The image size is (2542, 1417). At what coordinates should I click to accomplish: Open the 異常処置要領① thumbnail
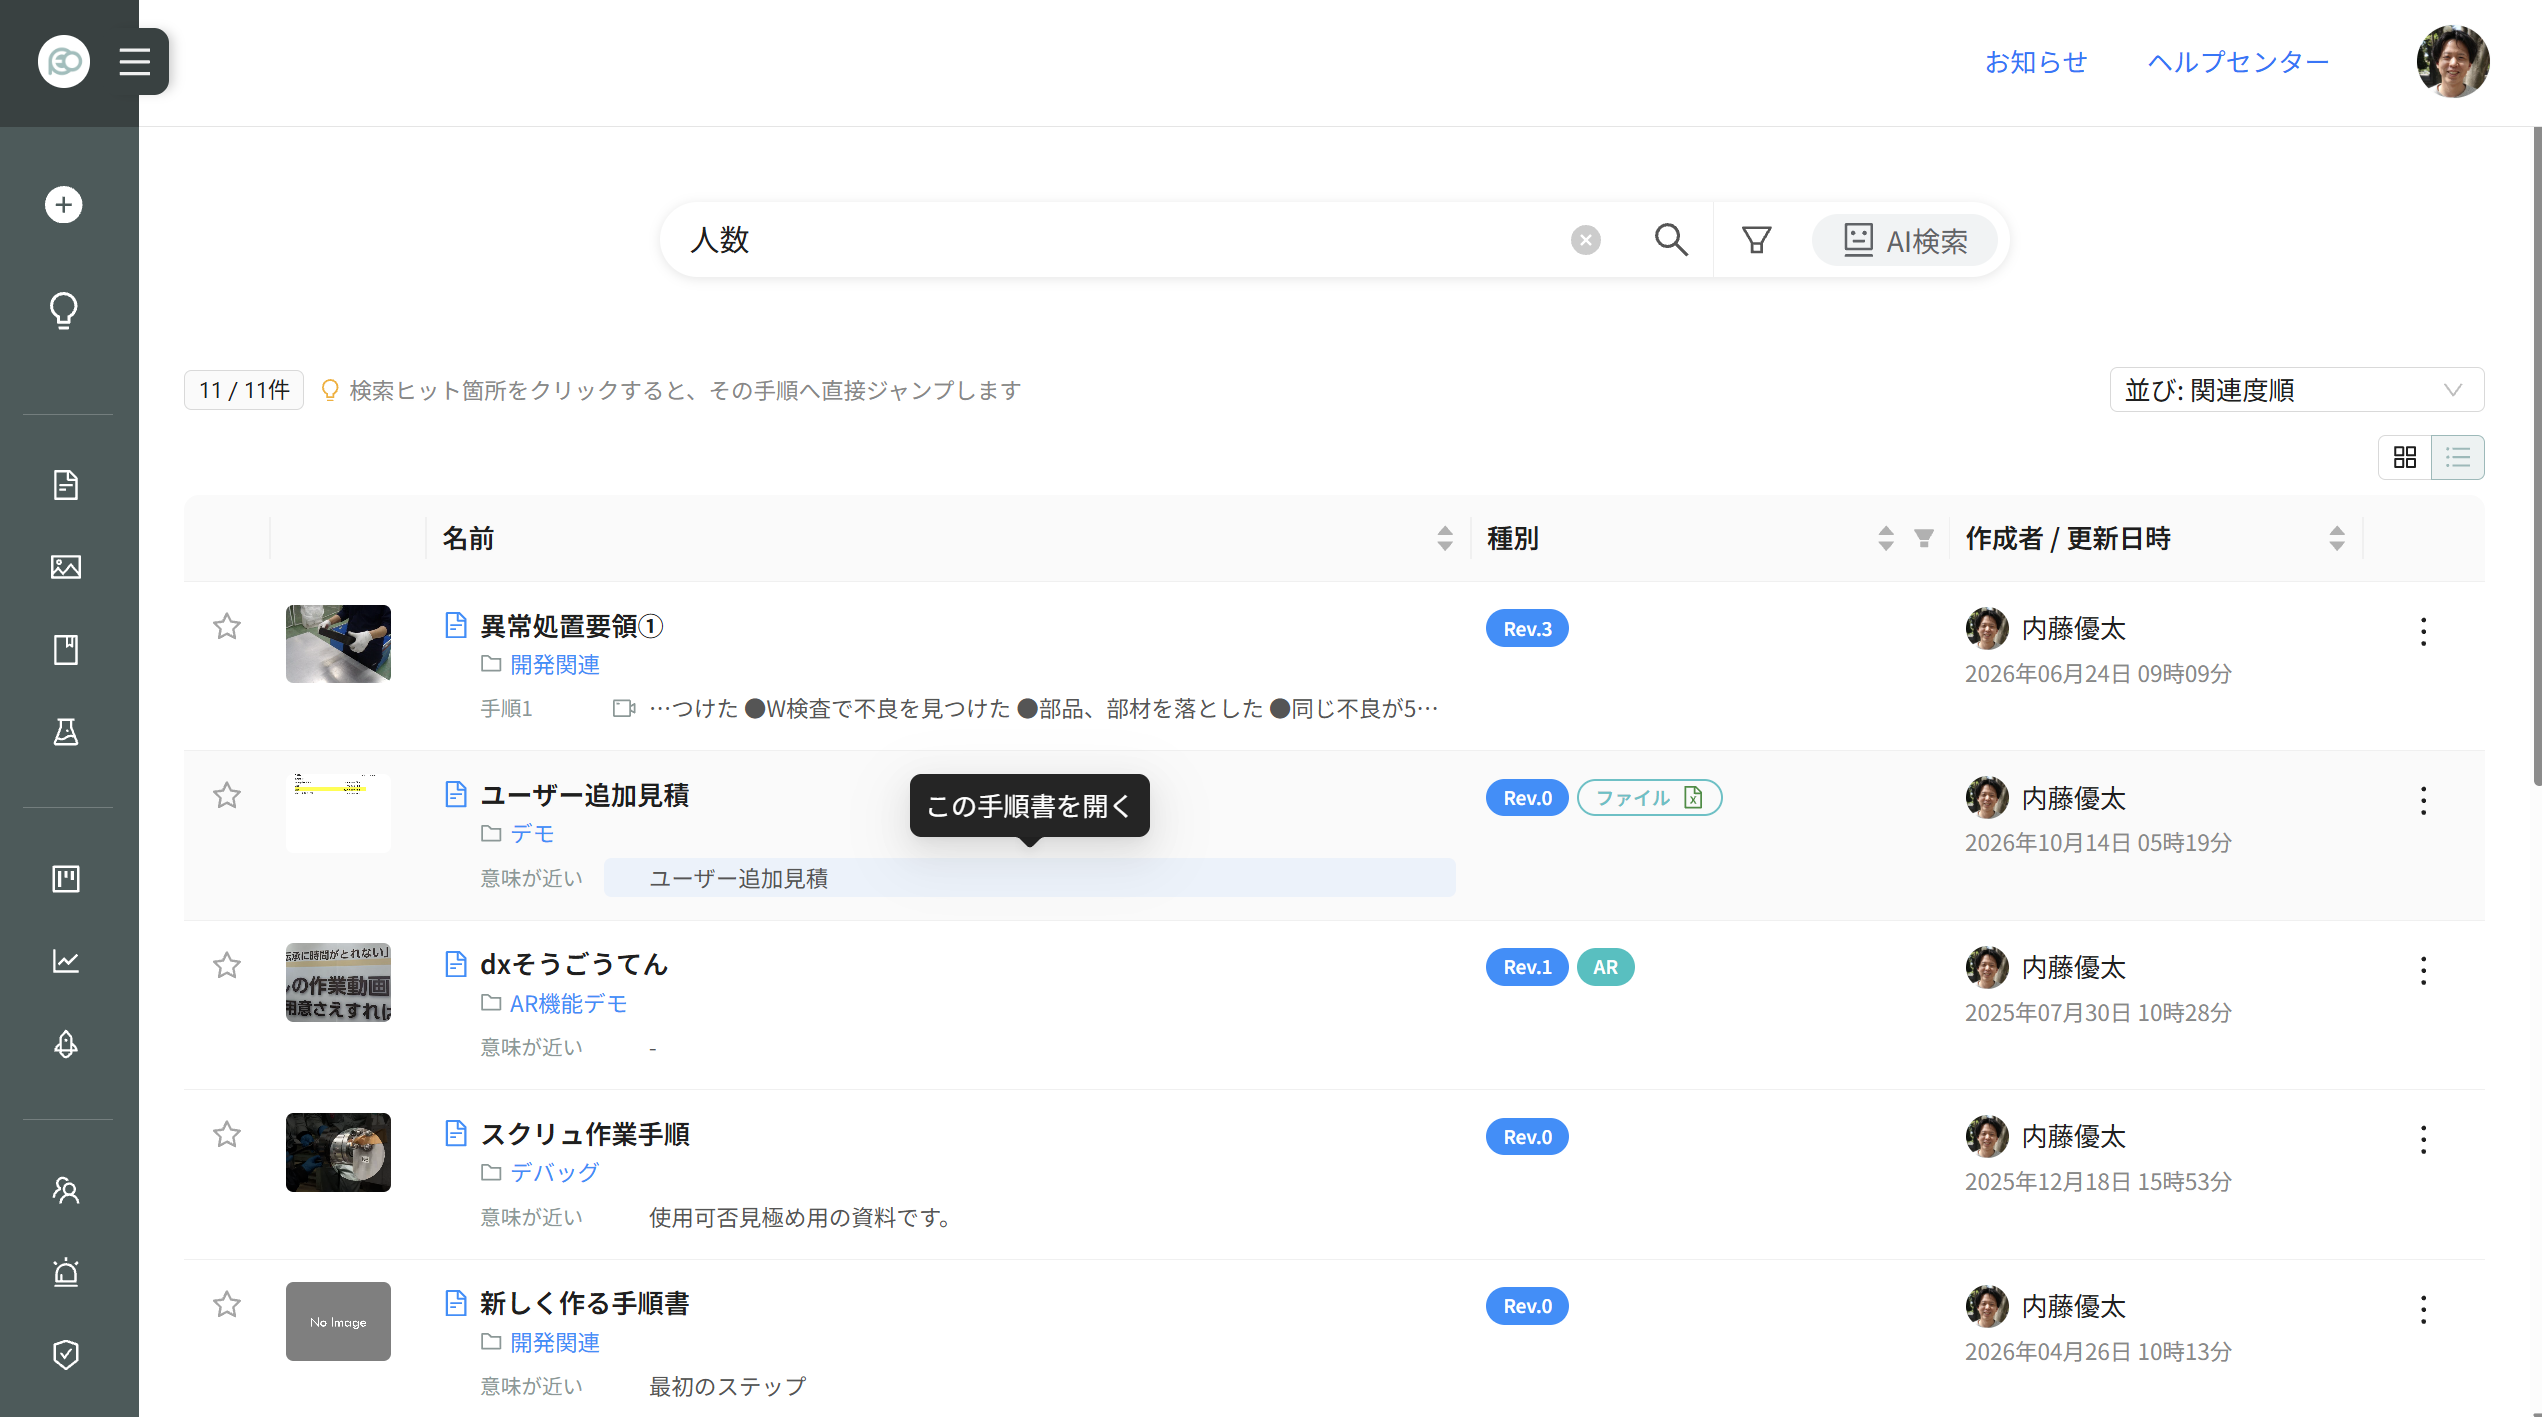click(338, 644)
